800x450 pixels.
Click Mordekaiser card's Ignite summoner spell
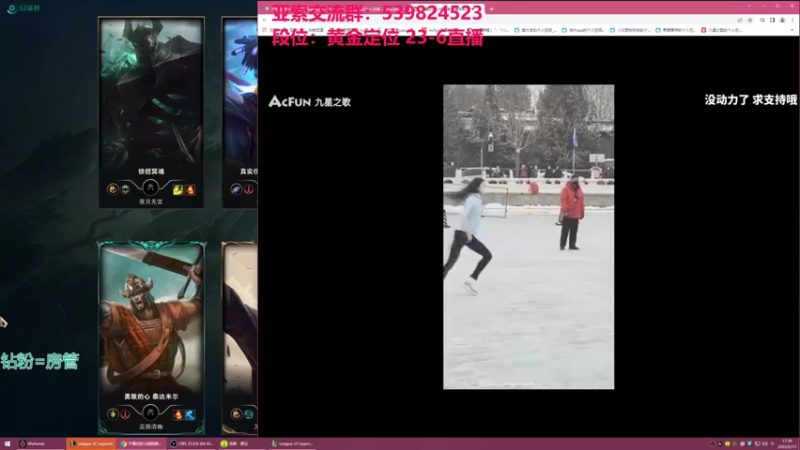click(x=190, y=190)
